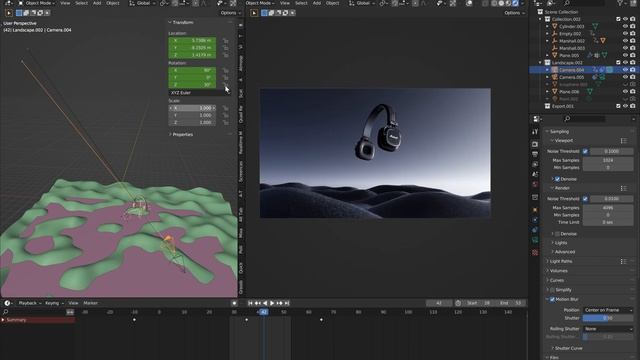Toggle the preview range clock icon

[x=458, y=303]
